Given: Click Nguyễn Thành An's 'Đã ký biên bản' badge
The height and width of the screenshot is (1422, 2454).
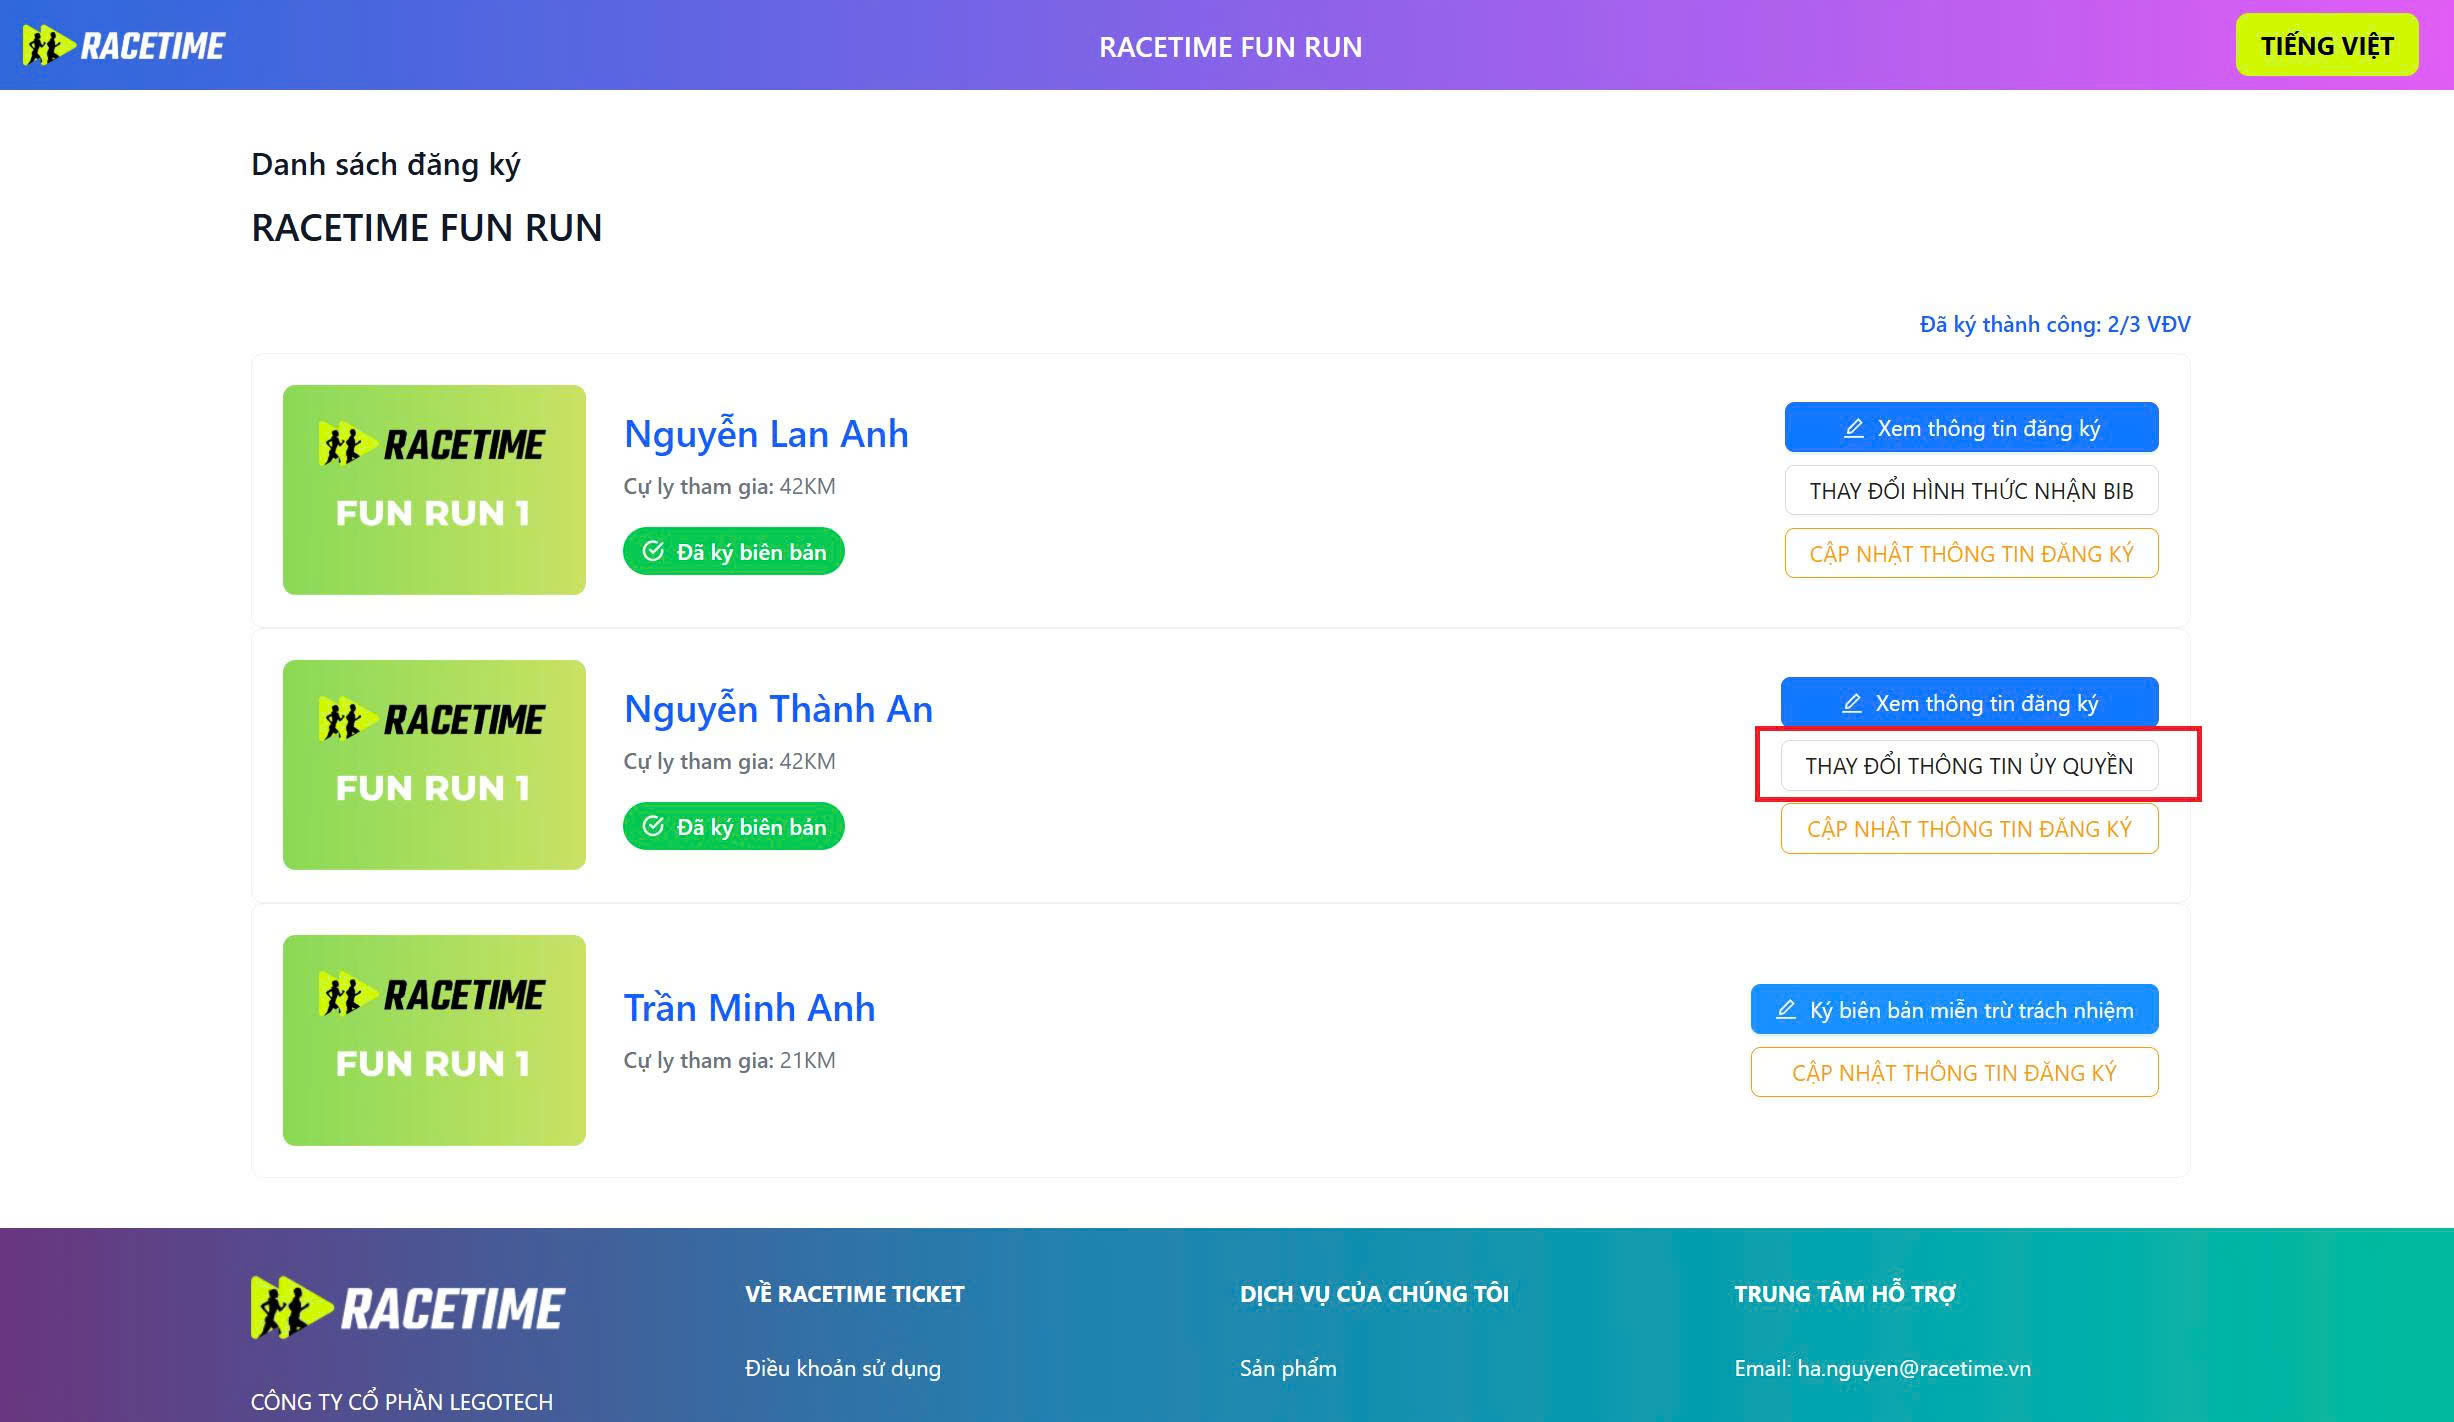Looking at the screenshot, I should coord(734,827).
